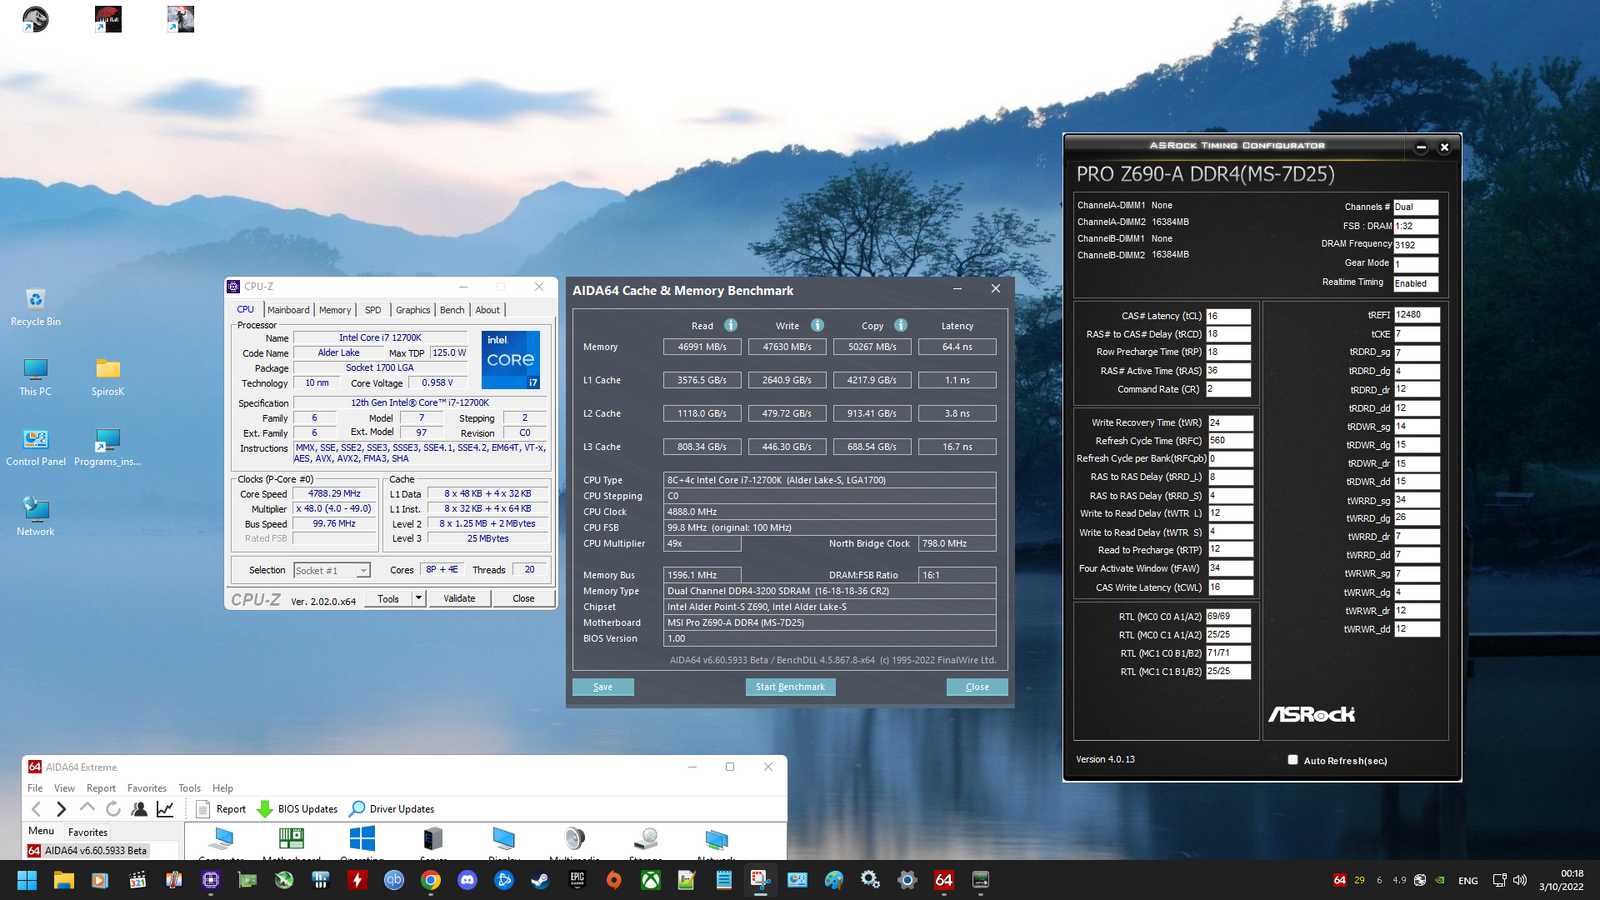Click the Chrome icon on the taskbar
Screen dimensions: 1600x900
[431, 880]
